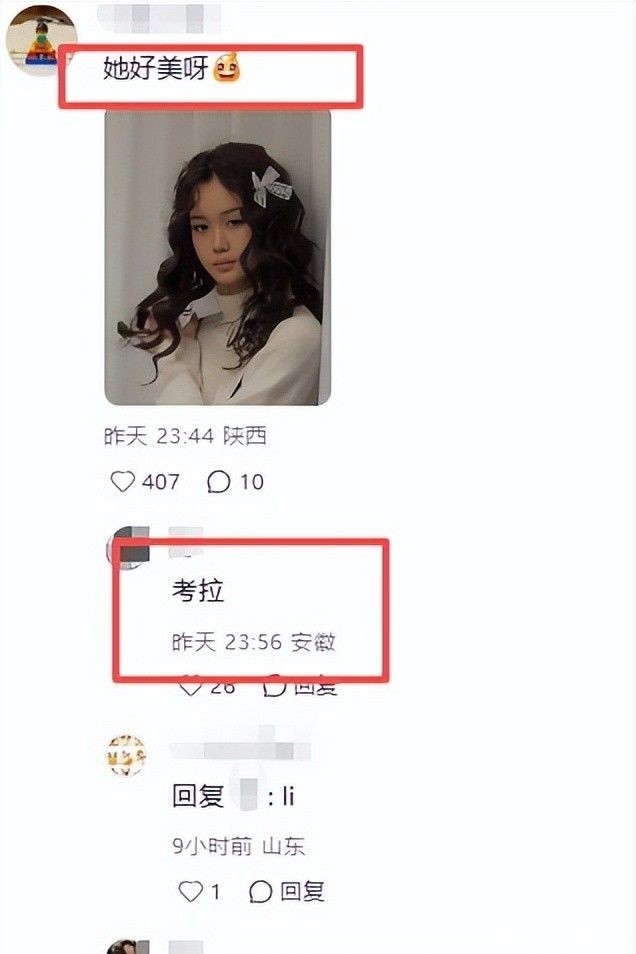Click the 回复 bubble icon under the 山东 reply
The image size is (636, 954).
pyautogui.click(x=260, y=891)
